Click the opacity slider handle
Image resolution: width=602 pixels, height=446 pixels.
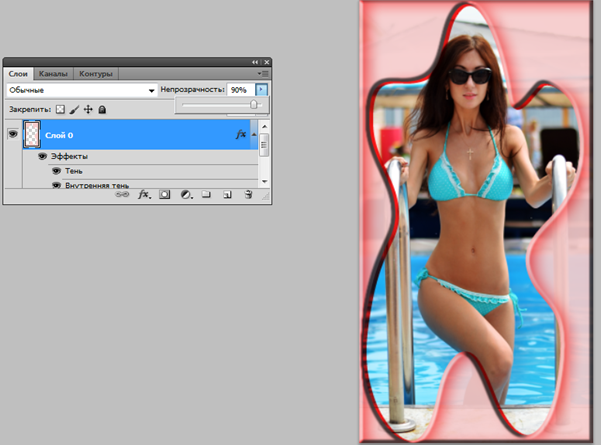[254, 104]
